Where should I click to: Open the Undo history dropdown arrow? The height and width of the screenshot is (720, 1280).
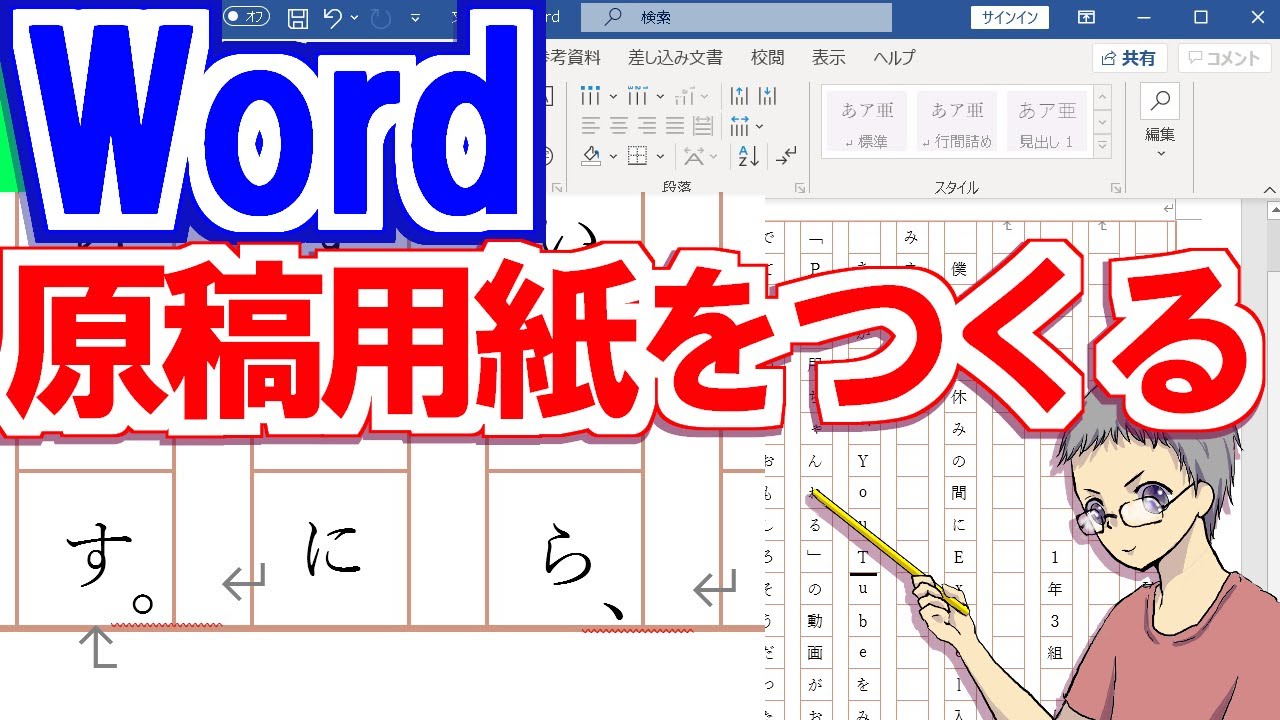tap(354, 17)
